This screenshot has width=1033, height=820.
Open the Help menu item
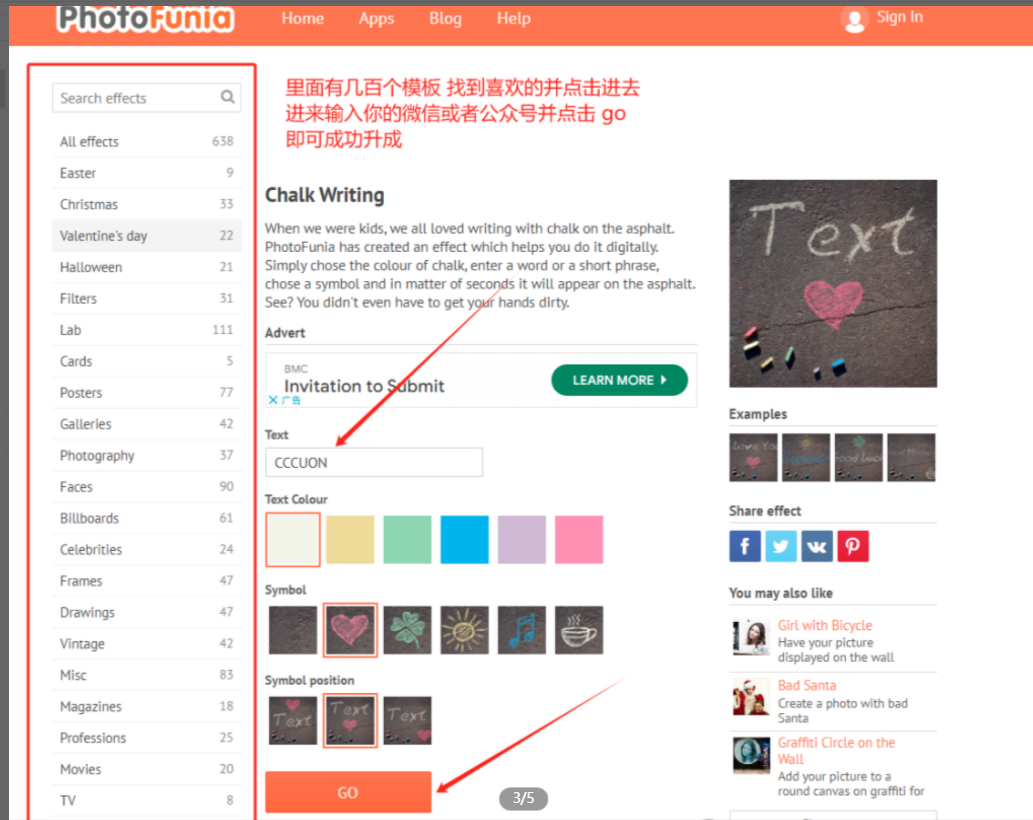(514, 18)
